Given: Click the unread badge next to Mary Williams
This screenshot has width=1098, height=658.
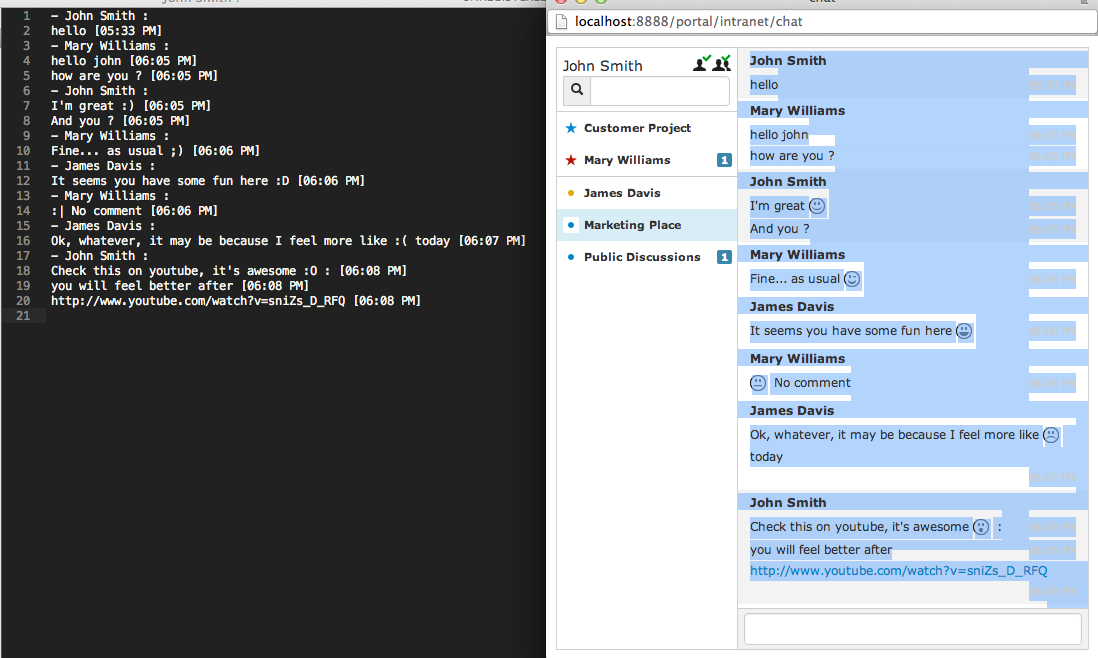Looking at the screenshot, I should pyautogui.click(x=724, y=160).
